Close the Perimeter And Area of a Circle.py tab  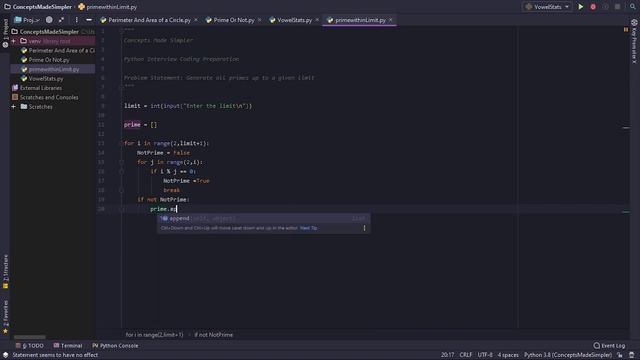coord(196,20)
